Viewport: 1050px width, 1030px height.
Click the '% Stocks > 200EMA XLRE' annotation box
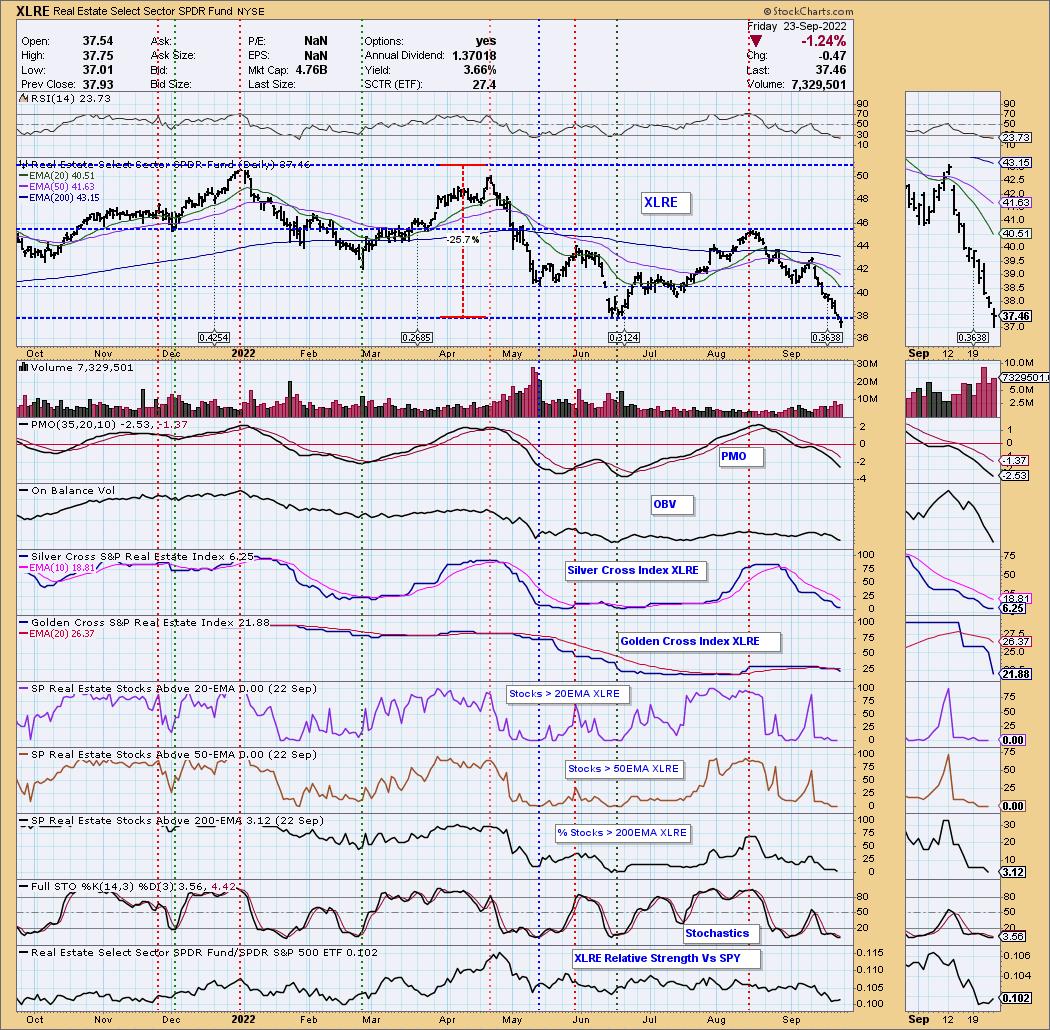click(x=623, y=833)
